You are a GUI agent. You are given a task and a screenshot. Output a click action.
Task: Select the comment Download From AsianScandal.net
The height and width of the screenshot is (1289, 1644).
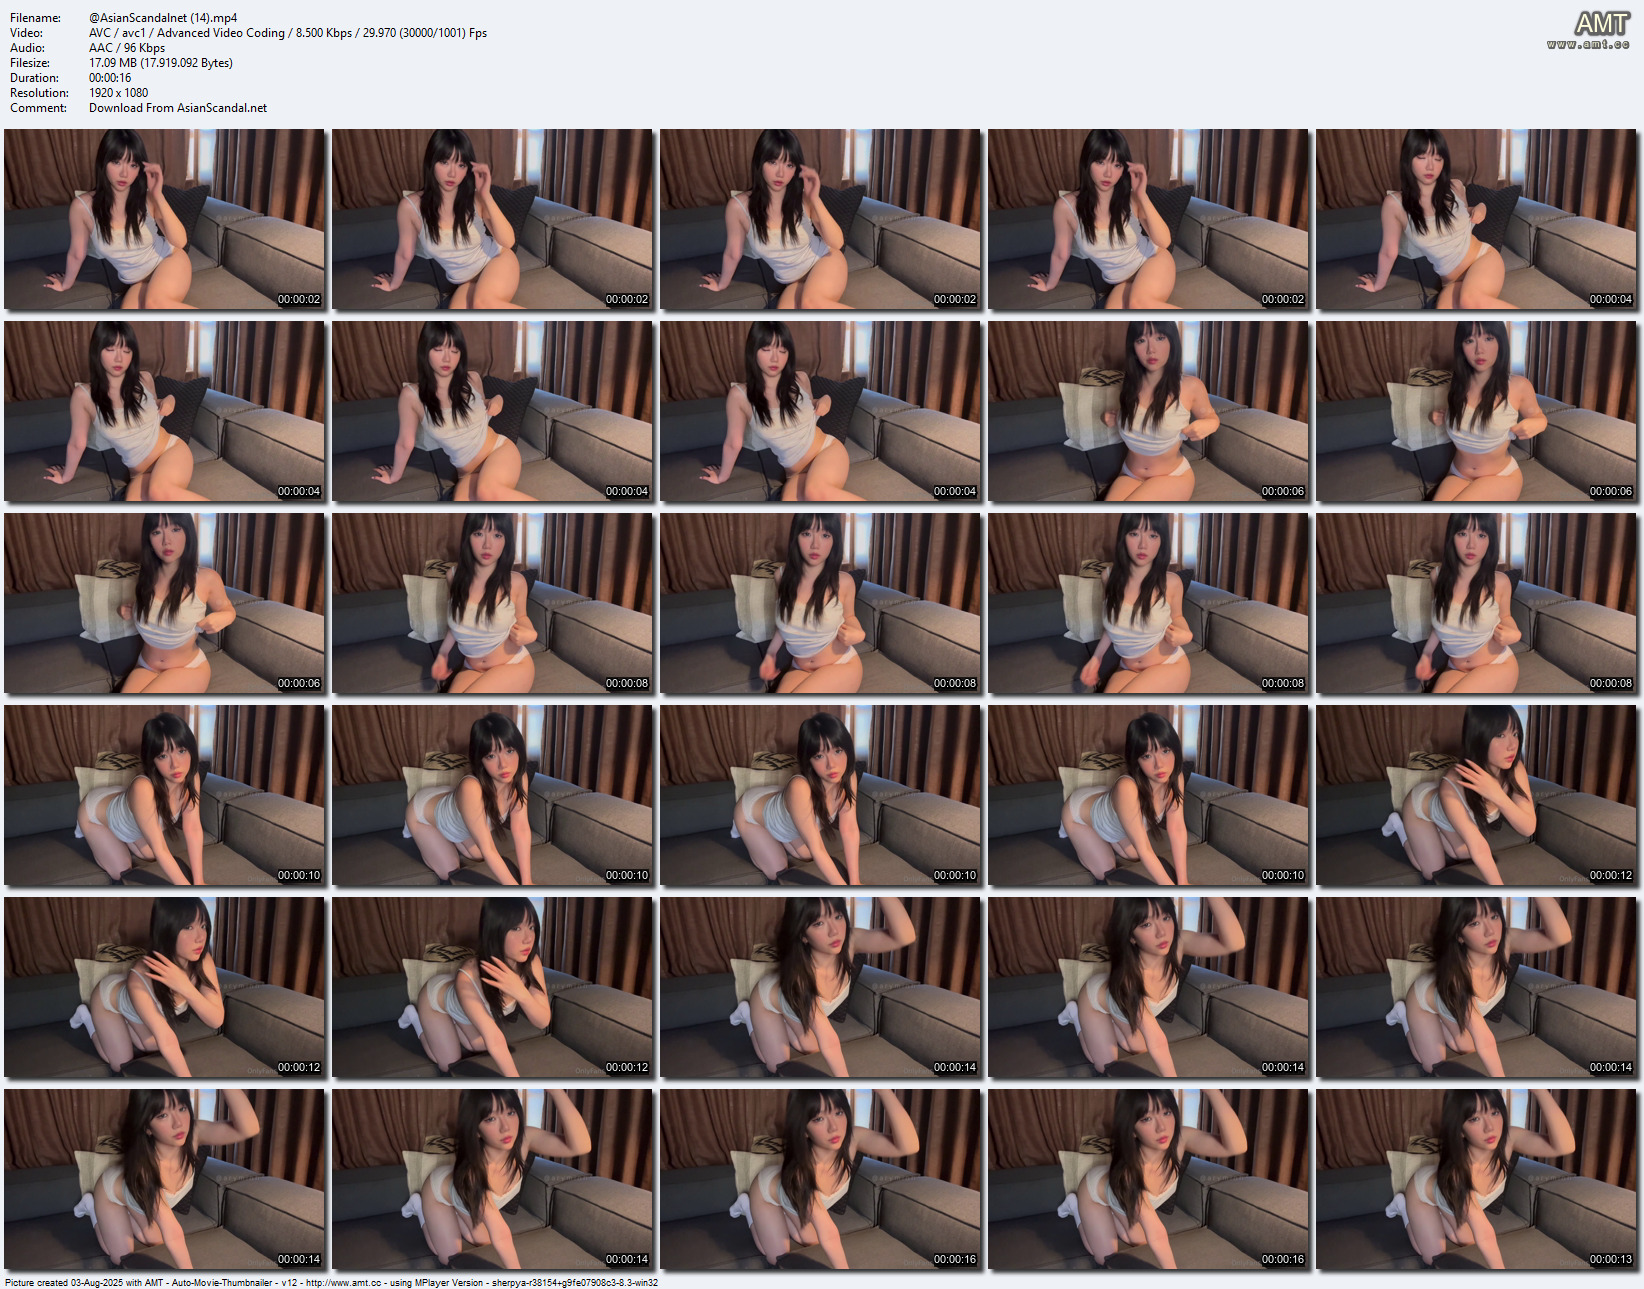click(177, 107)
